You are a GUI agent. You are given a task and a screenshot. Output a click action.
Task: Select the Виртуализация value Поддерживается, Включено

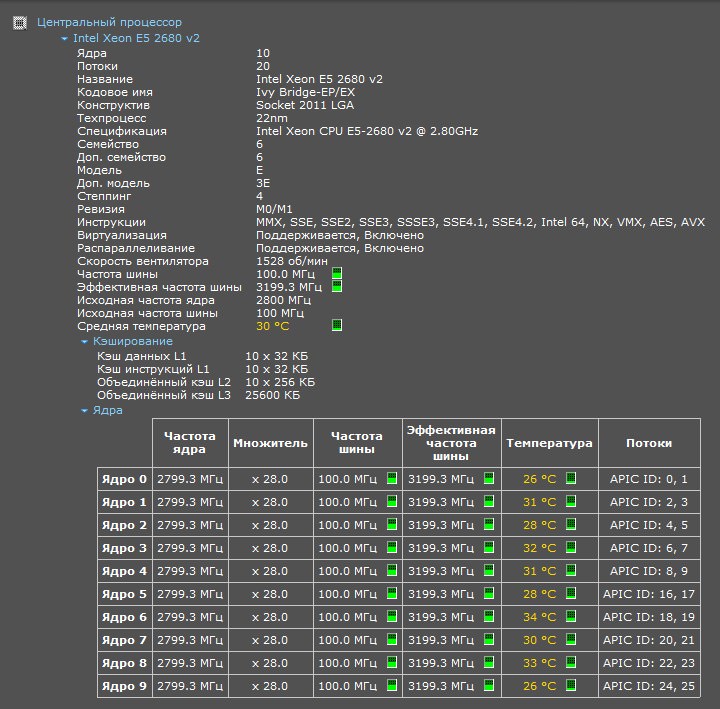click(340, 236)
